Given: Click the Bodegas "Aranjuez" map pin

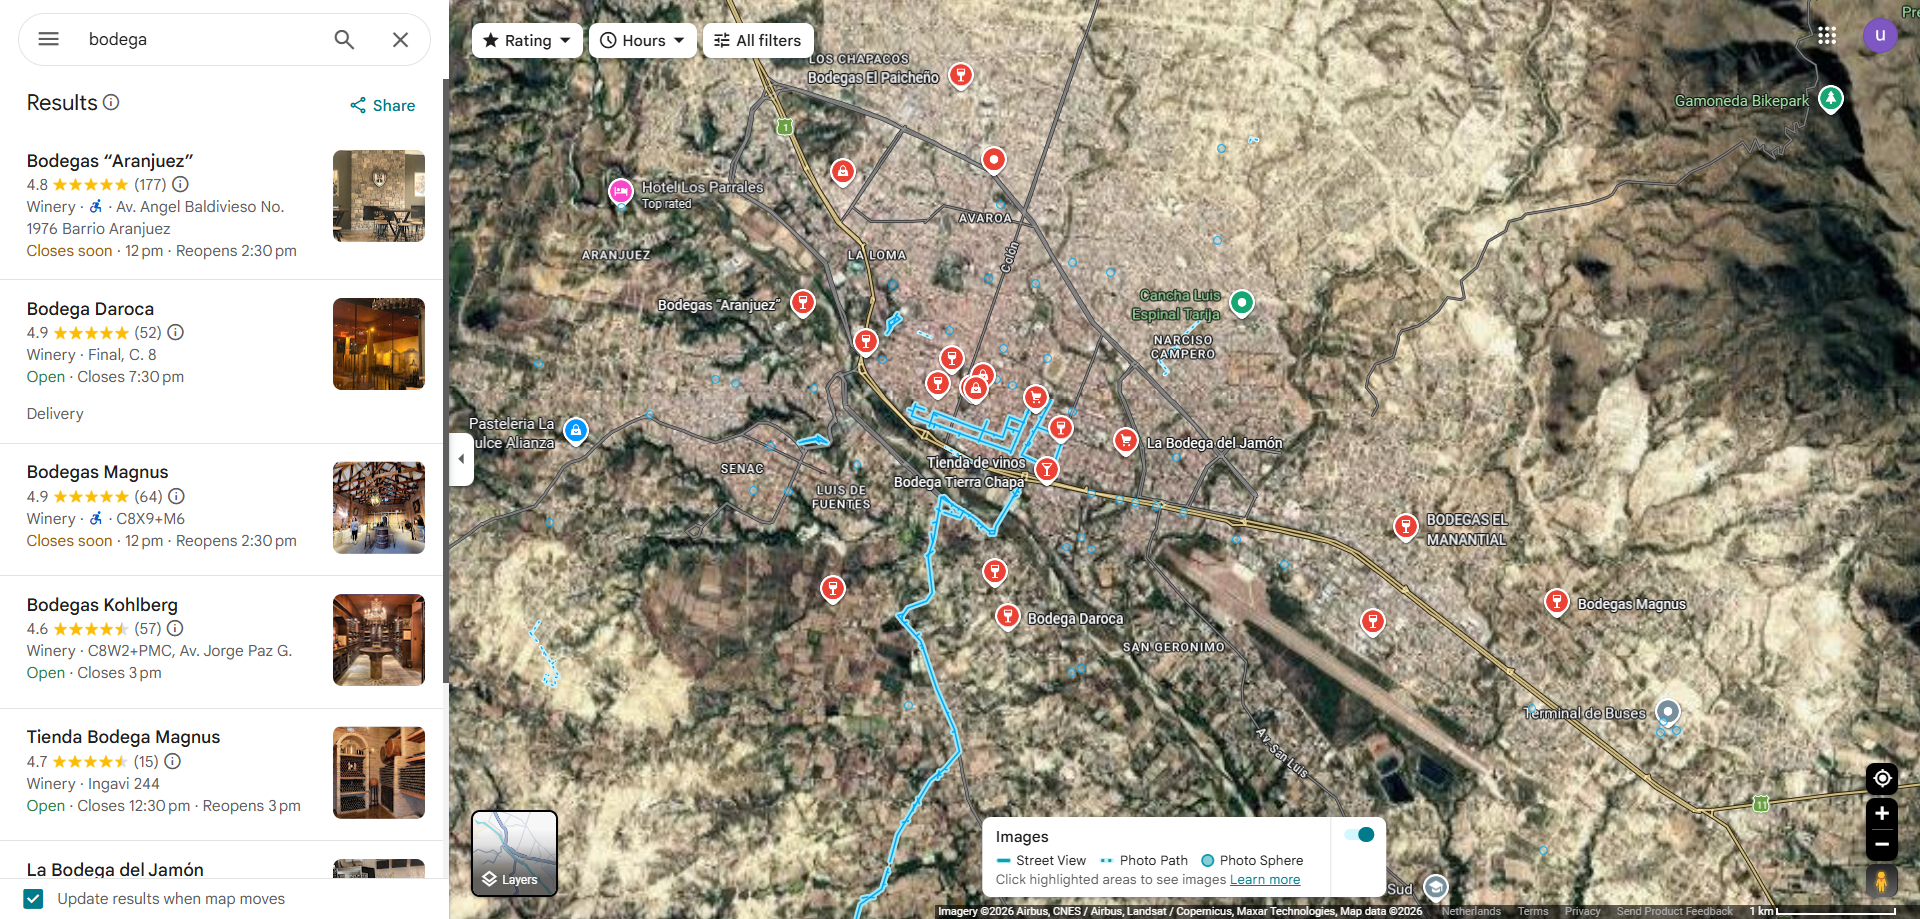Looking at the screenshot, I should click(x=803, y=302).
